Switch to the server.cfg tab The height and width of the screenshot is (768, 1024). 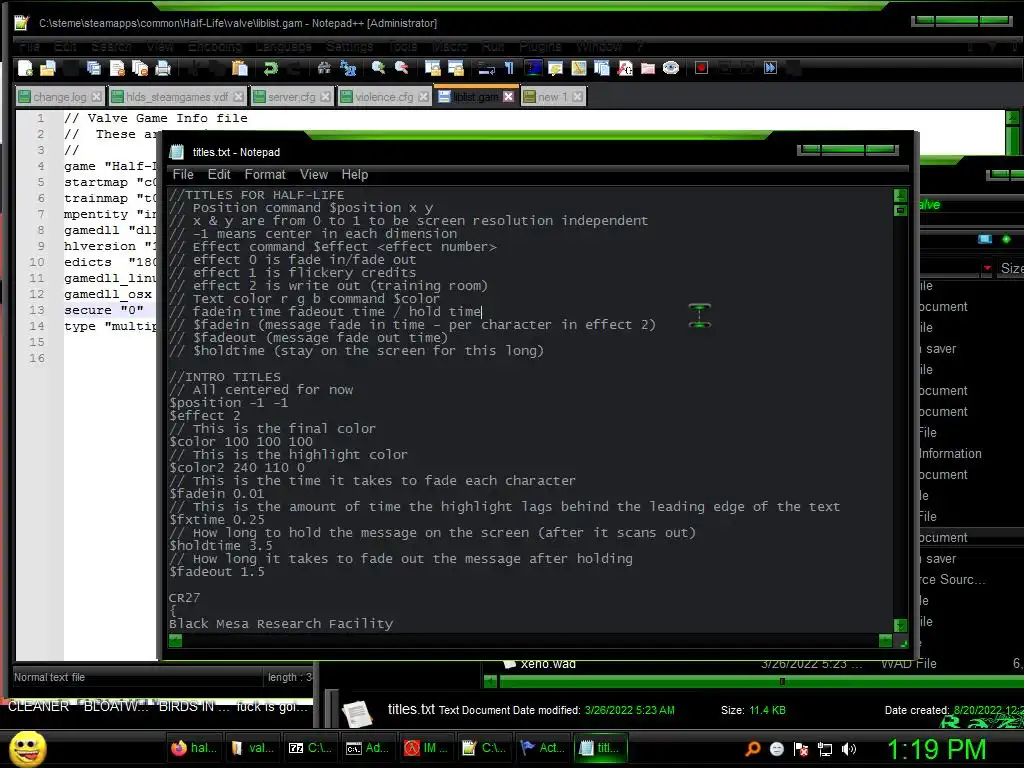tap(291, 97)
